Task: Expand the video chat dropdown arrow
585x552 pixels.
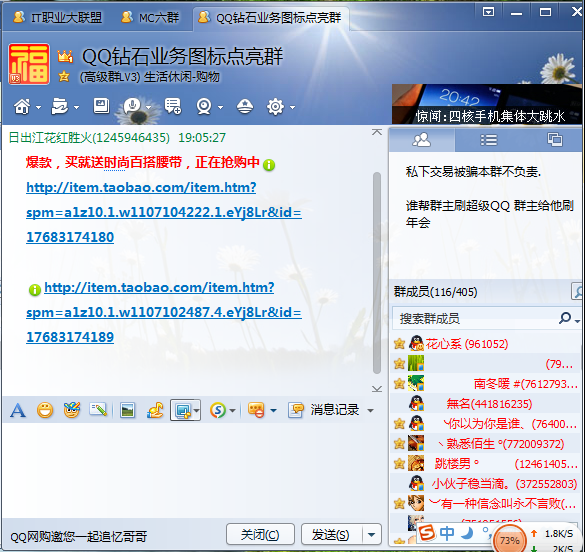Action: point(220,107)
